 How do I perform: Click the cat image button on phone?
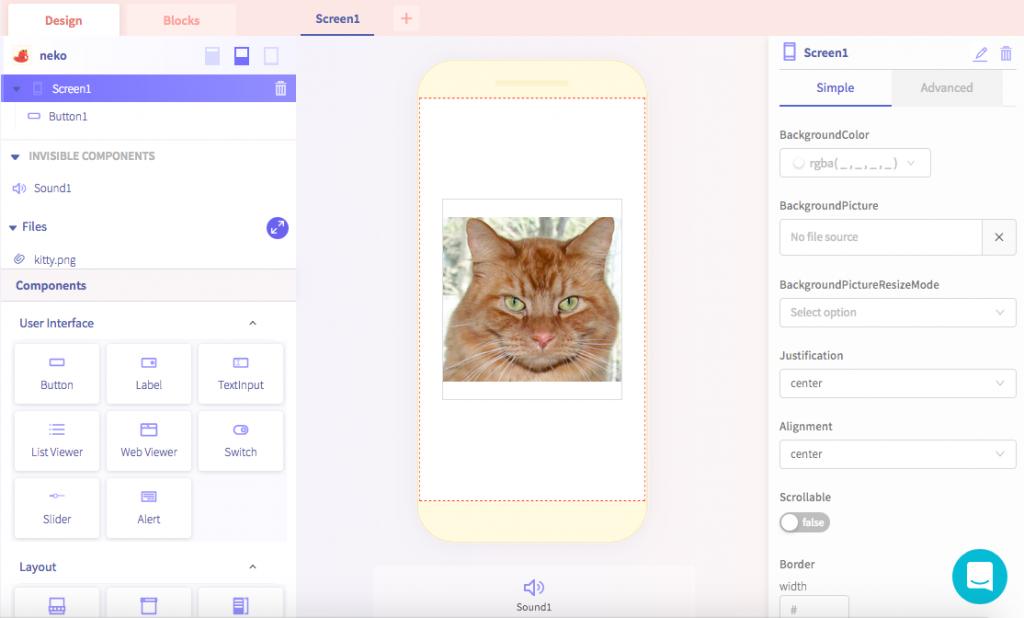tap(532, 299)
